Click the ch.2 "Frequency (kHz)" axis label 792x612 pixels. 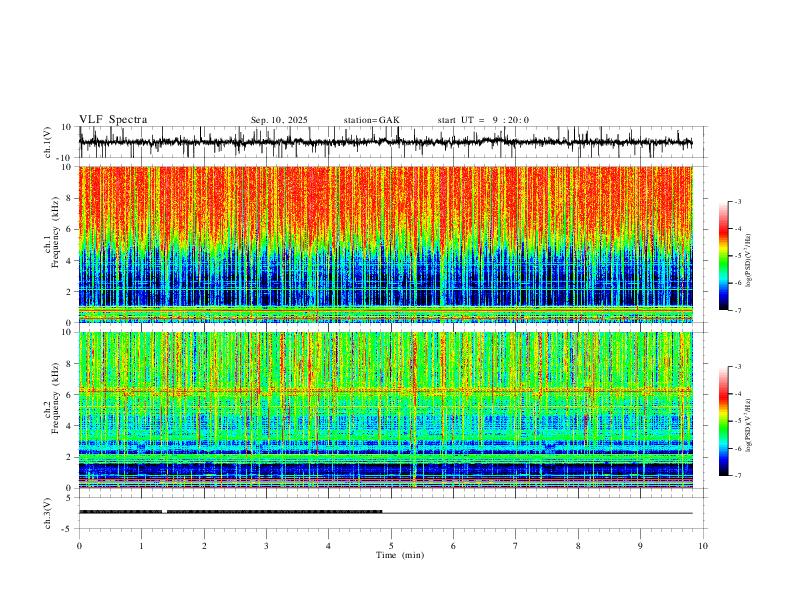coord(56,398)
